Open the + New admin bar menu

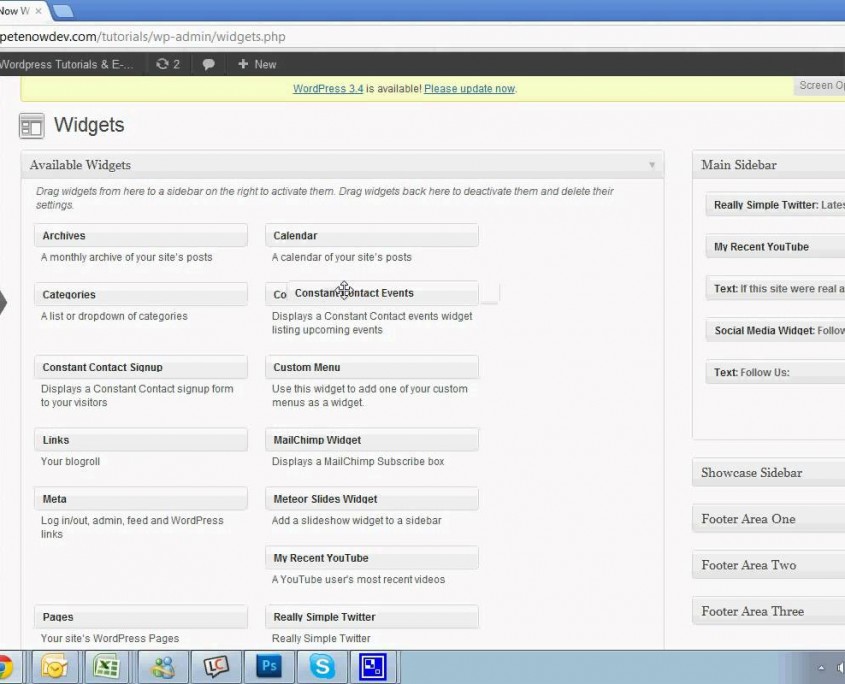point(256,64)
